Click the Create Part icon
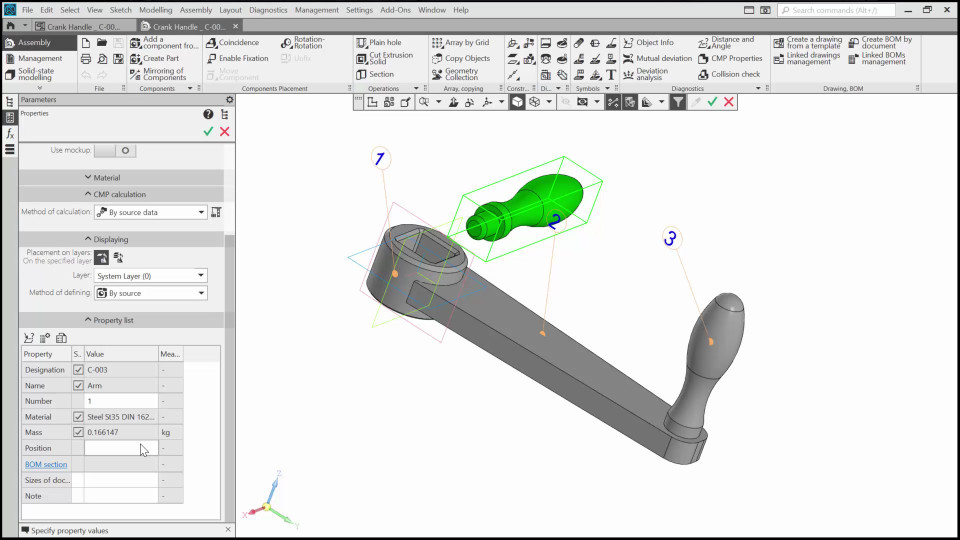This screenshot has height=540, width=960. 154,58
